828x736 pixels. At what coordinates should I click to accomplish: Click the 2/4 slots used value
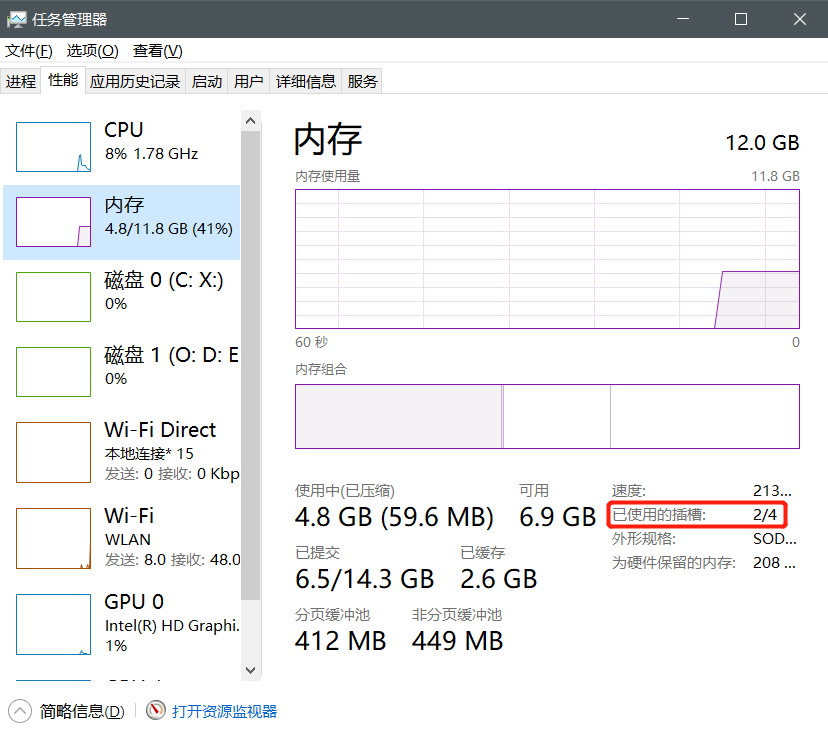[765, 514]
